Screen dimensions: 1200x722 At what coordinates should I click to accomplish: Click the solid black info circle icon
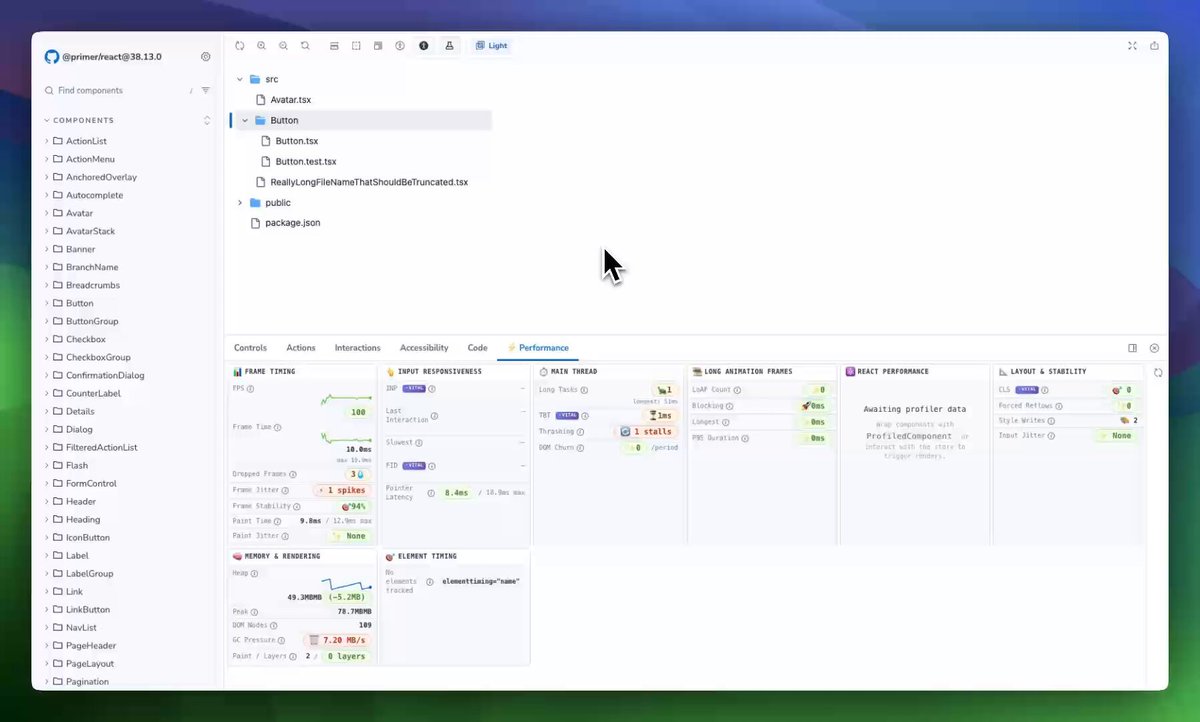click(x=424, y=46)
